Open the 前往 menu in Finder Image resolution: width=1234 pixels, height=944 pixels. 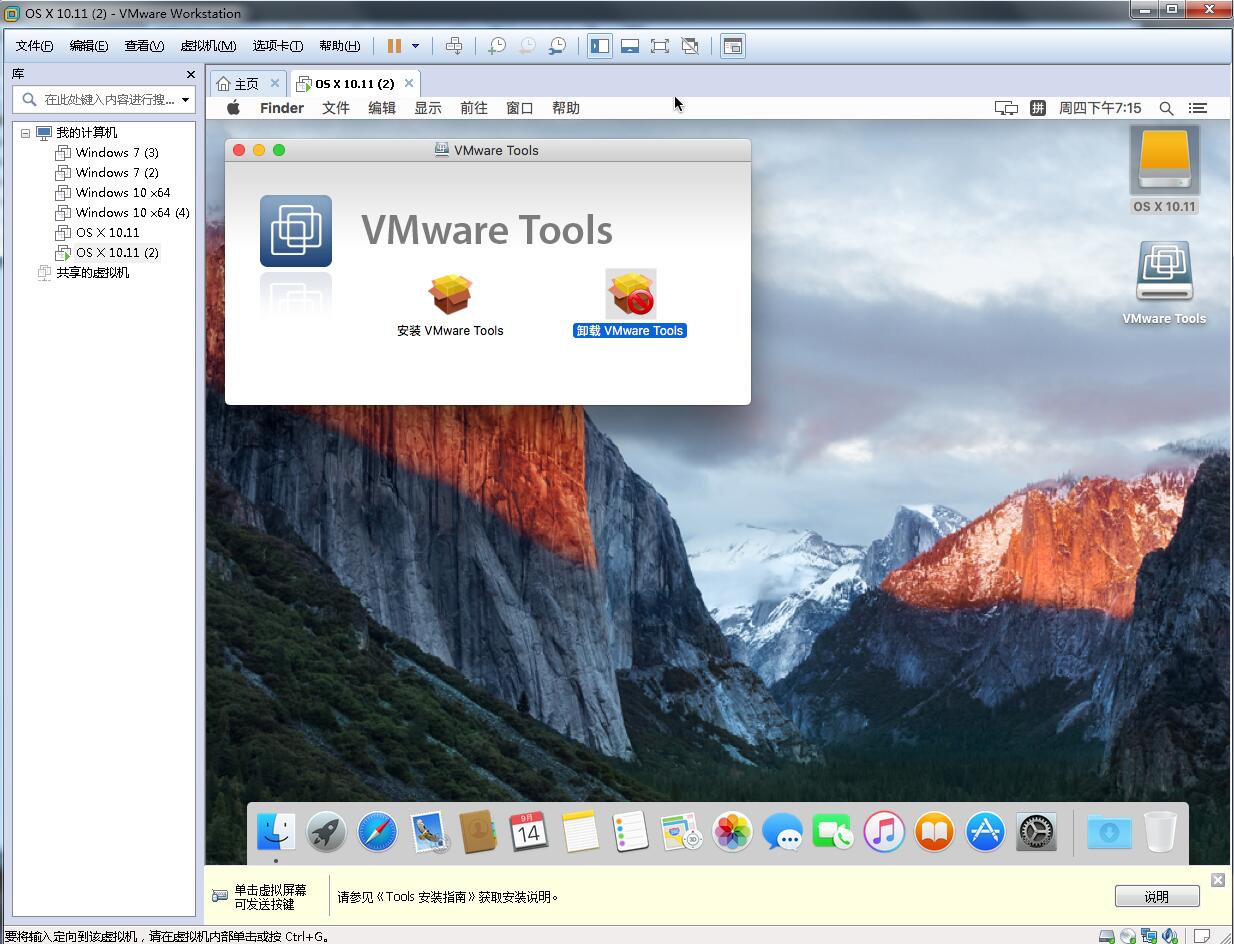[x=474, y=108]
